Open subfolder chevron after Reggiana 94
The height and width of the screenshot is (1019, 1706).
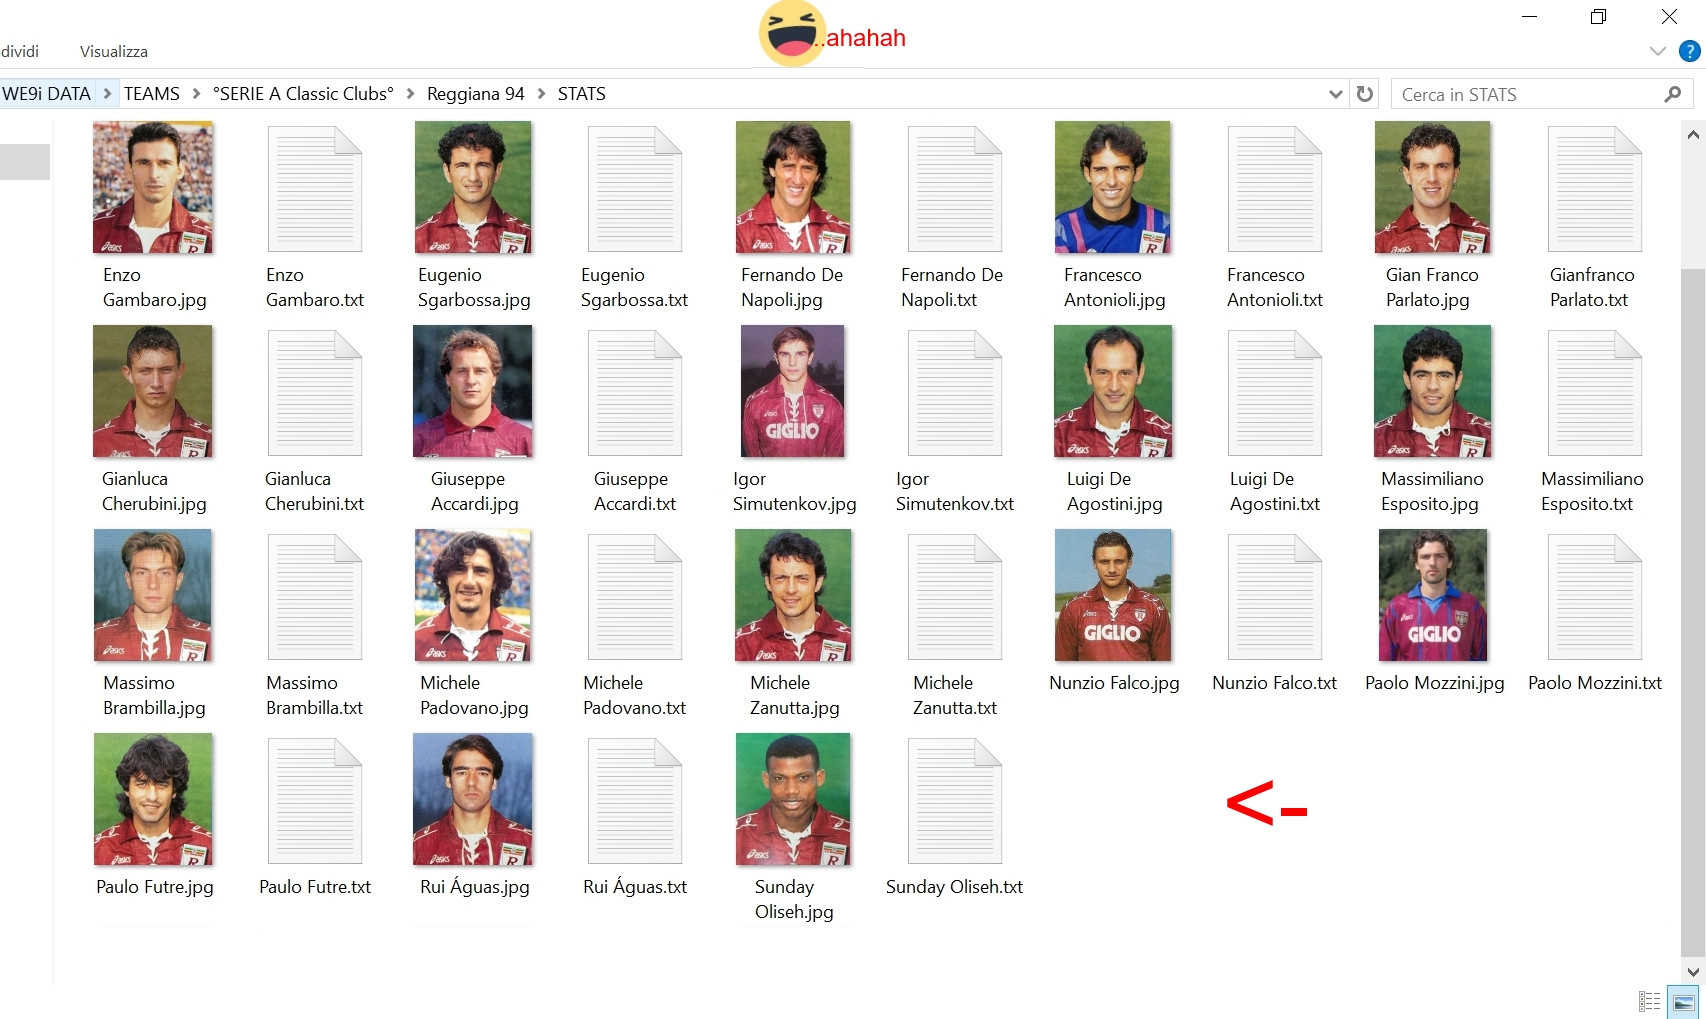pyautogui.click(x=541, y=94)
